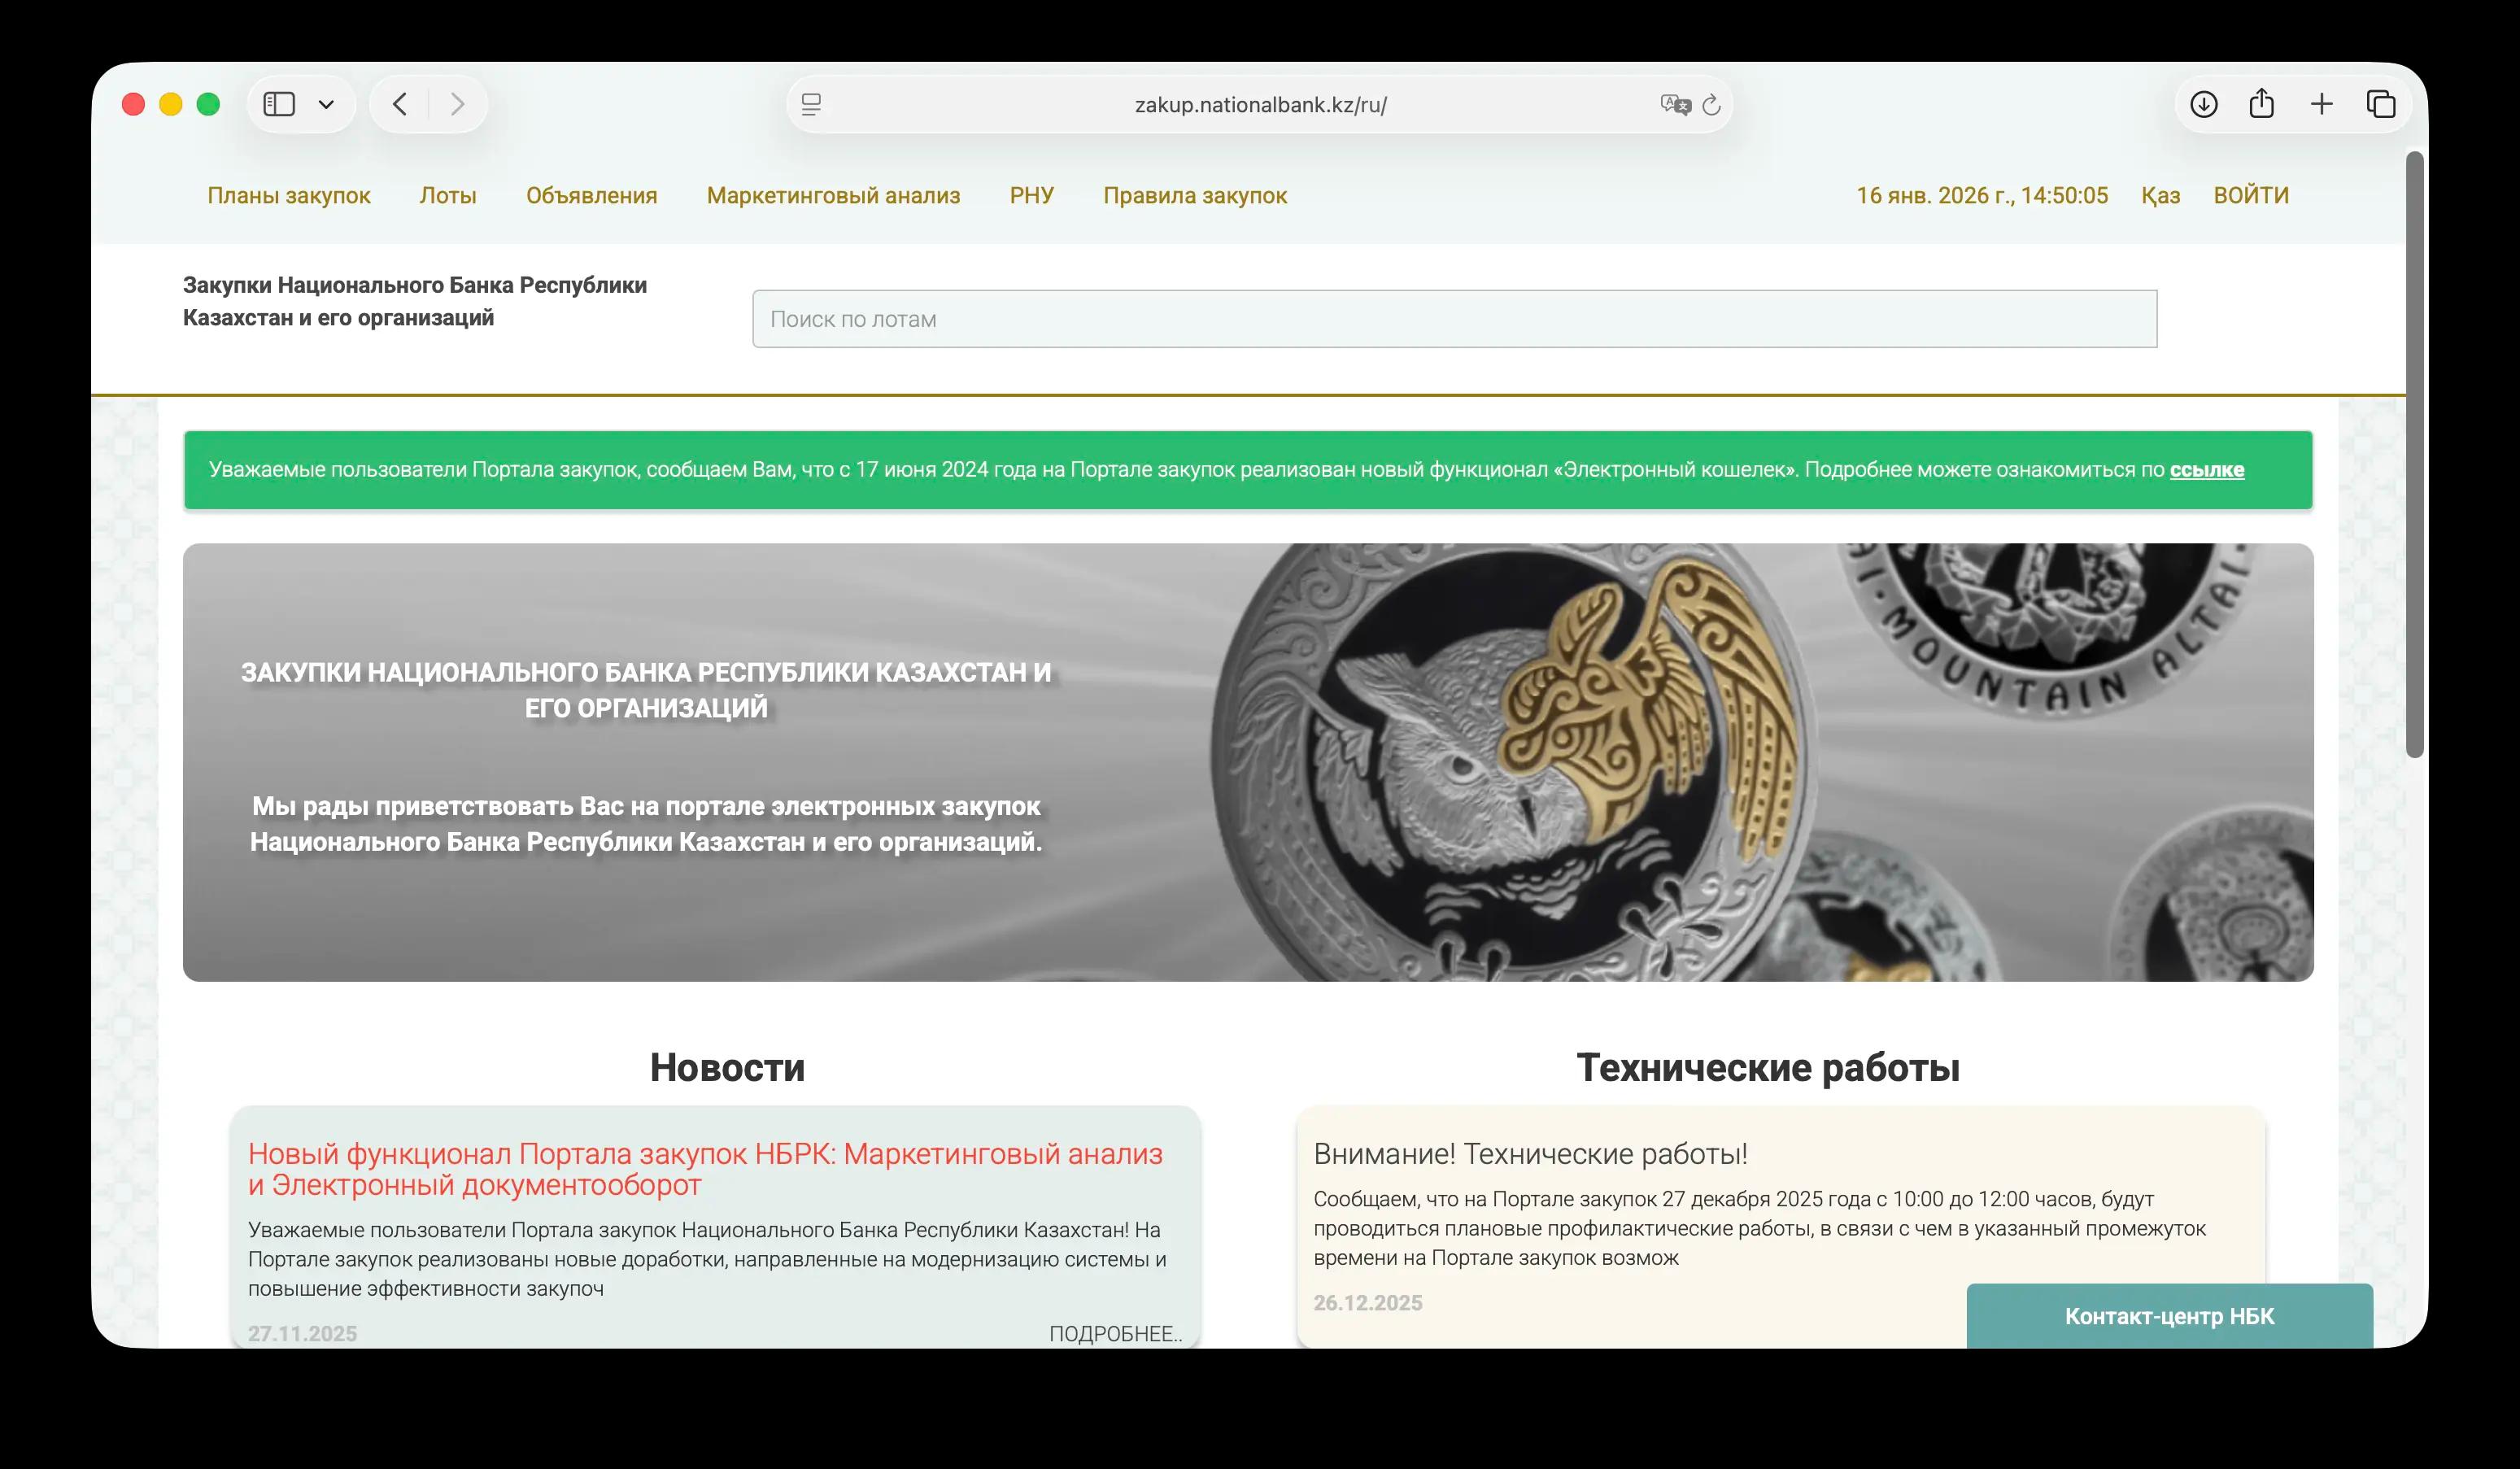Screen dimensions: 2520x1469
Task: Open the Планы закупок menu item
Action: [x=288, y=195]
